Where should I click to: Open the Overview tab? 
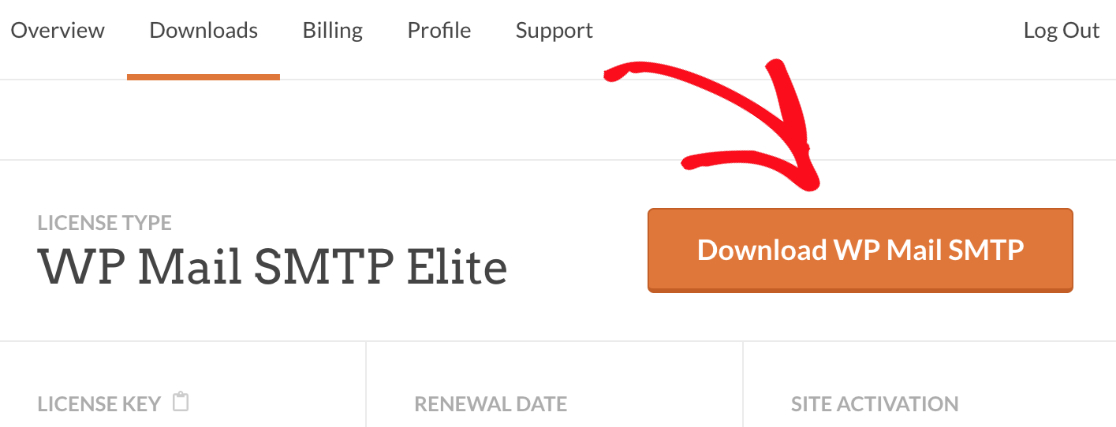pos(58,31)
